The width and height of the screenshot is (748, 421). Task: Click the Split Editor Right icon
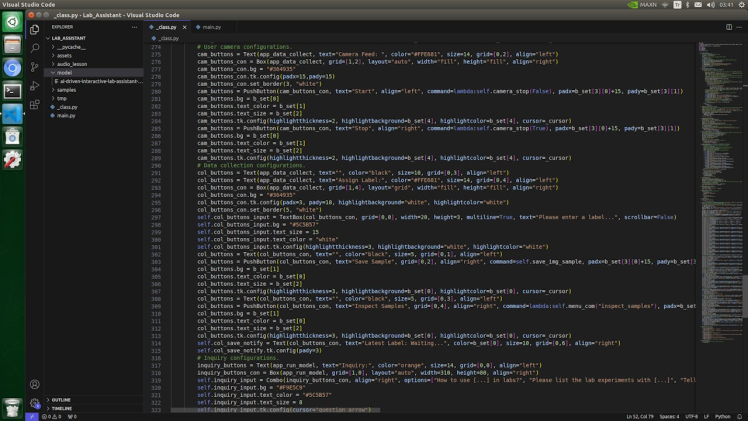pyautogui.click(x=729, y=27)
